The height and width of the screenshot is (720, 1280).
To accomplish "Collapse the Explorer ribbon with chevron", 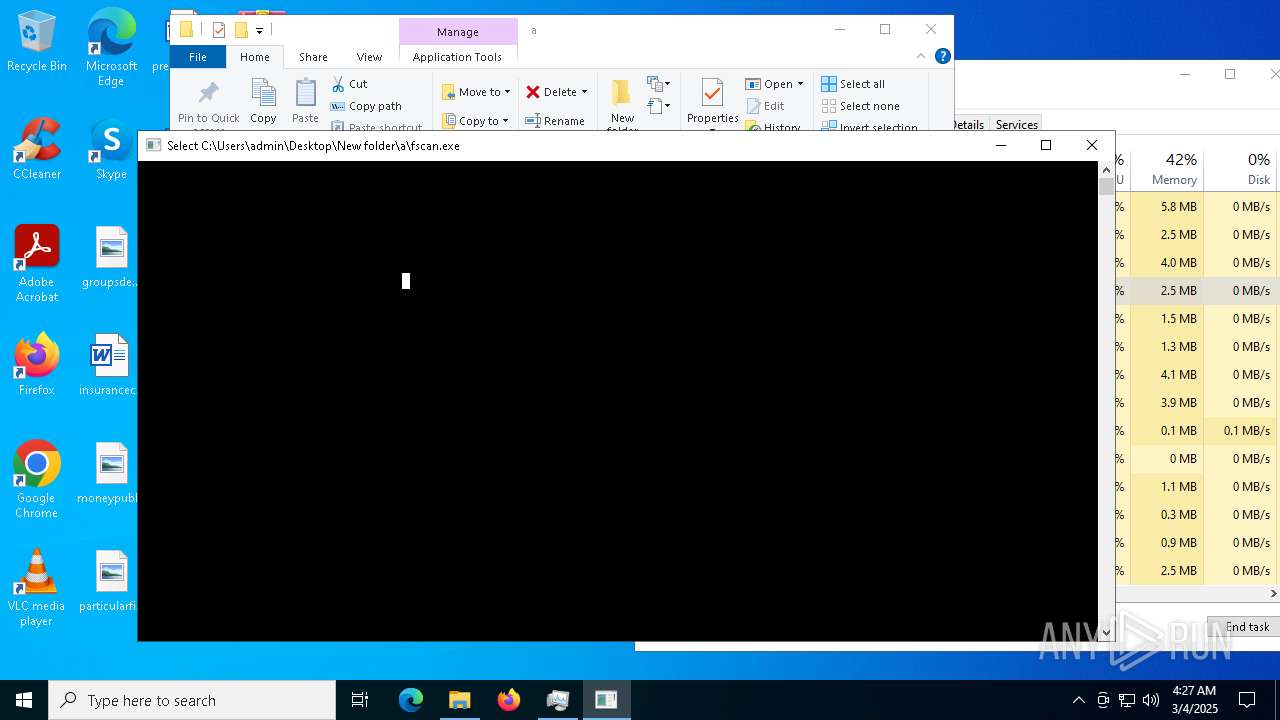I will tap(921, 56).
